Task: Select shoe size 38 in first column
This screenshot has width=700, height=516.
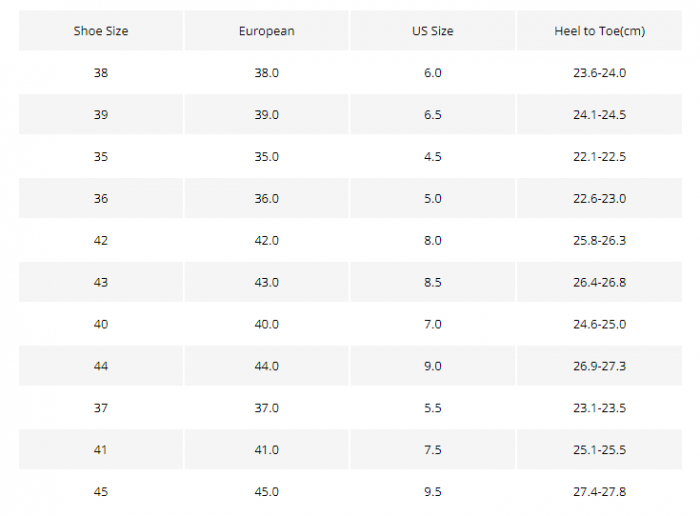Action: click(101, 73)
